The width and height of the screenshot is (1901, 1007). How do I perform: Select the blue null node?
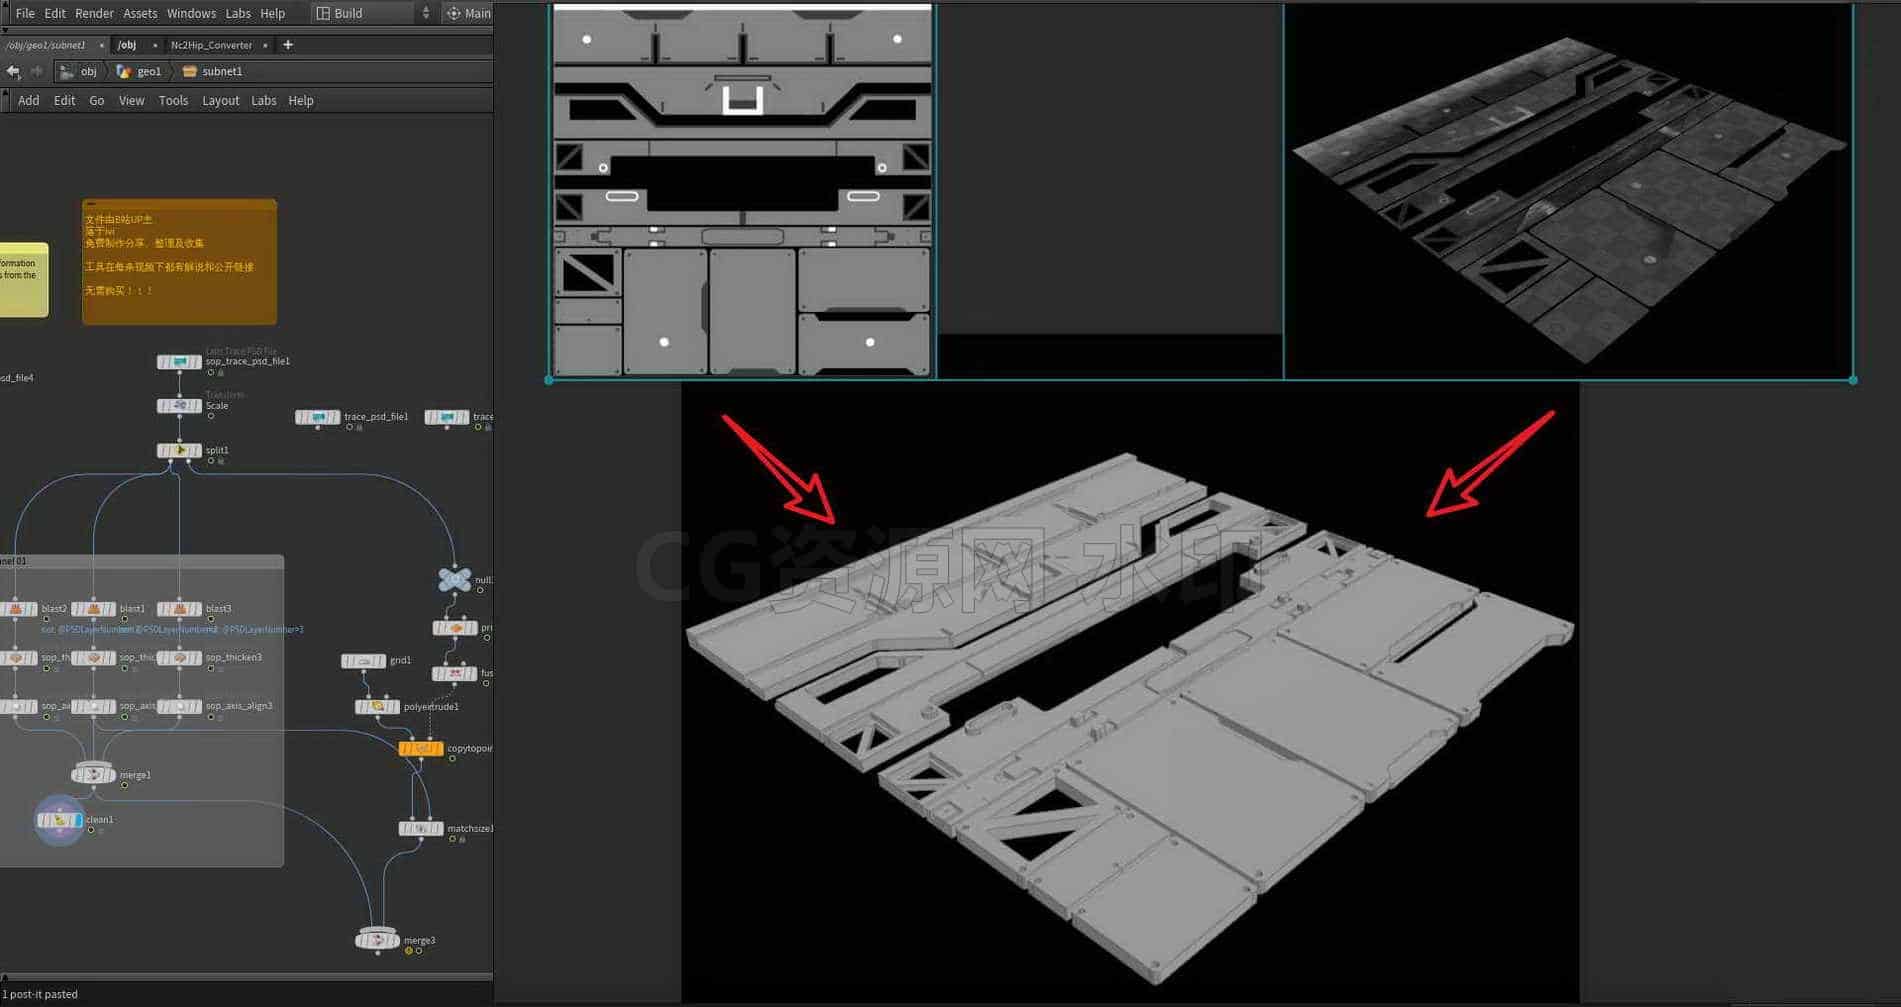point(455,579)
